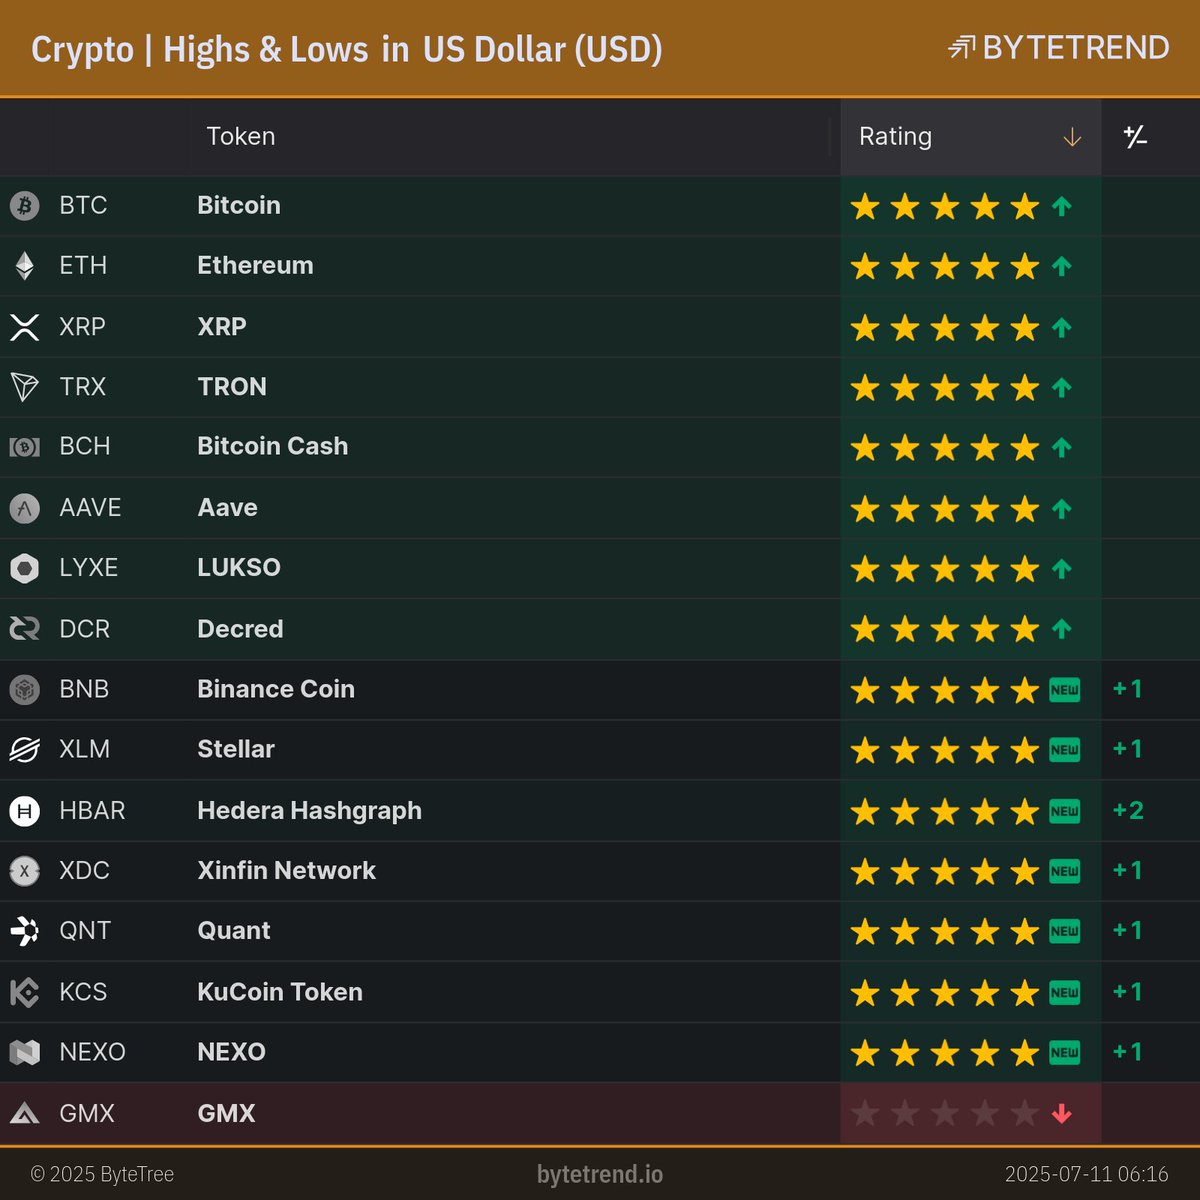Click the Stellar token name
The width and height of the screenshot is (1200, 1200).
[x=236, y=749]
